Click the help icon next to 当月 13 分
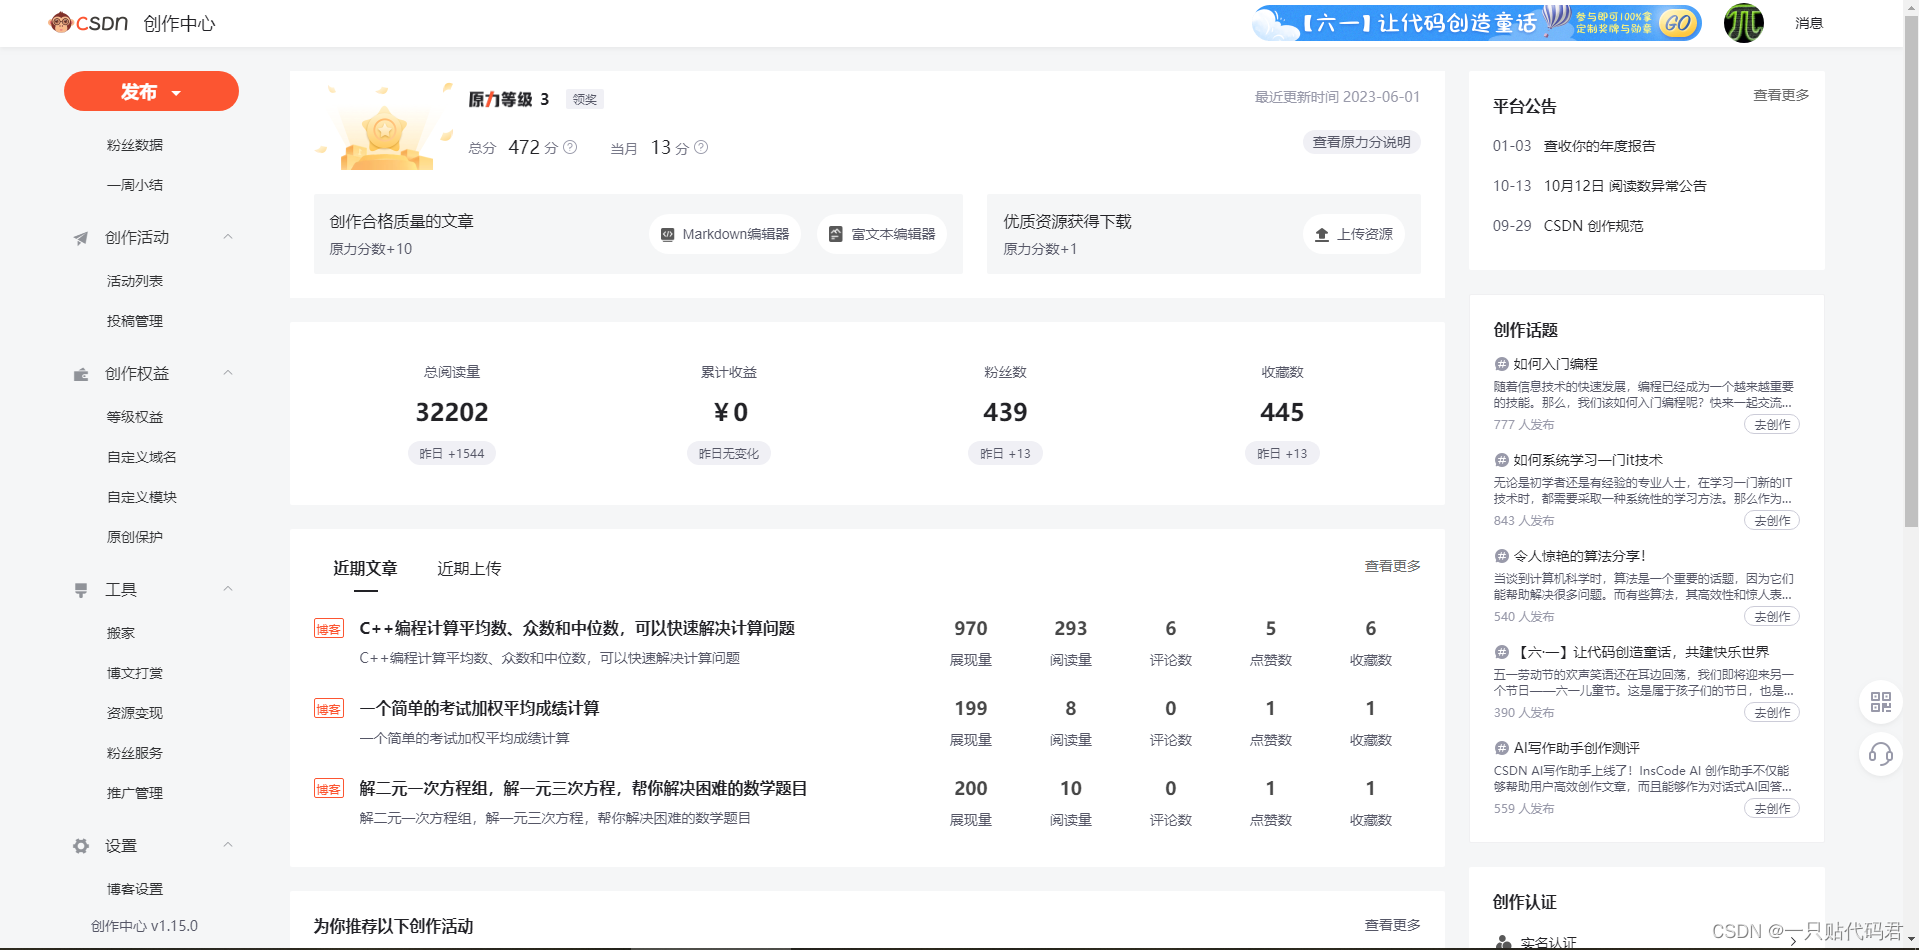Viewport: 1919px width, 950px height. point(701,147)
